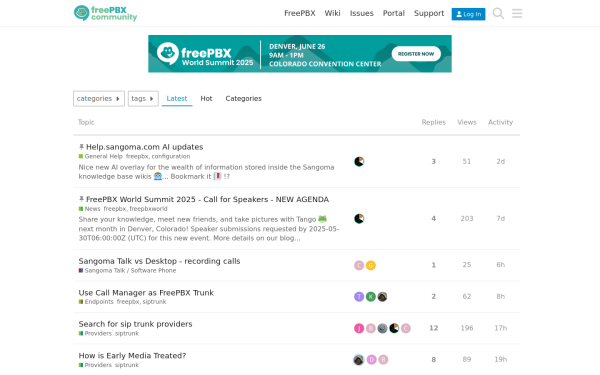Open the hamburger menu icon
The height and width of the screenshot is (375, 600).
(517, 13)
